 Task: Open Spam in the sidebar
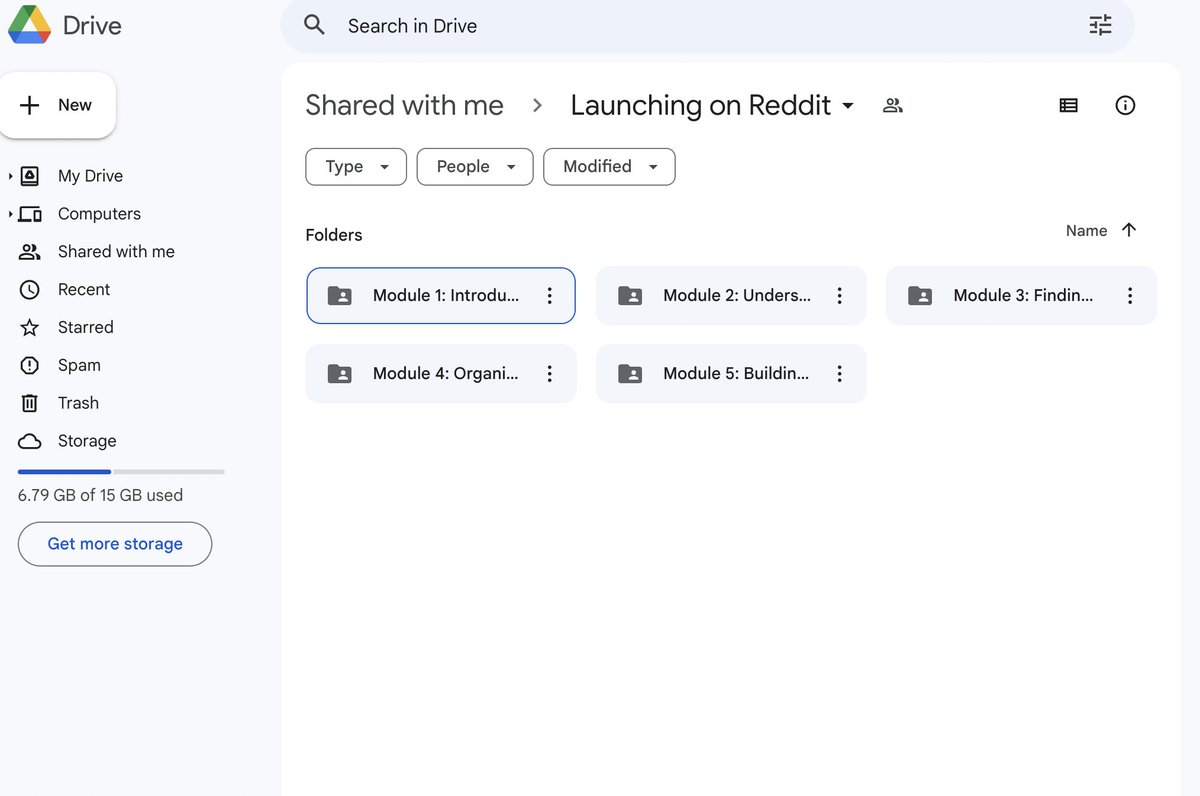tap(79, 366)
